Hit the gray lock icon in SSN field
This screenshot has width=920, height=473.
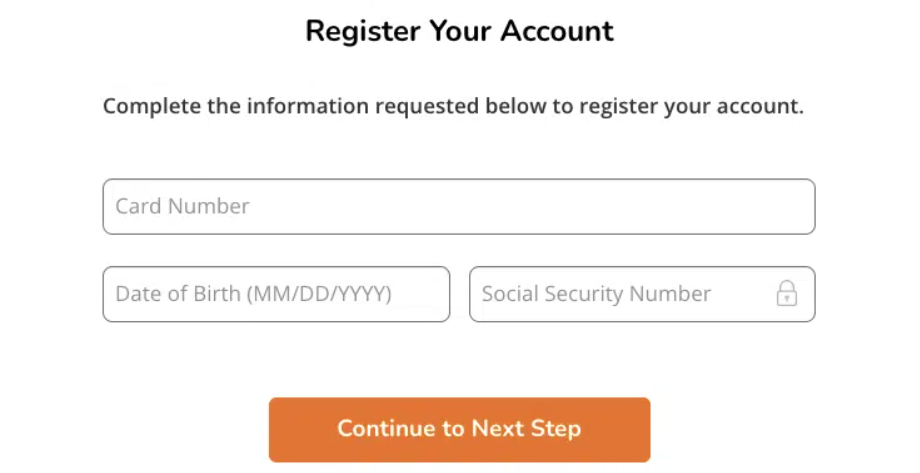(x=787, y=294)
